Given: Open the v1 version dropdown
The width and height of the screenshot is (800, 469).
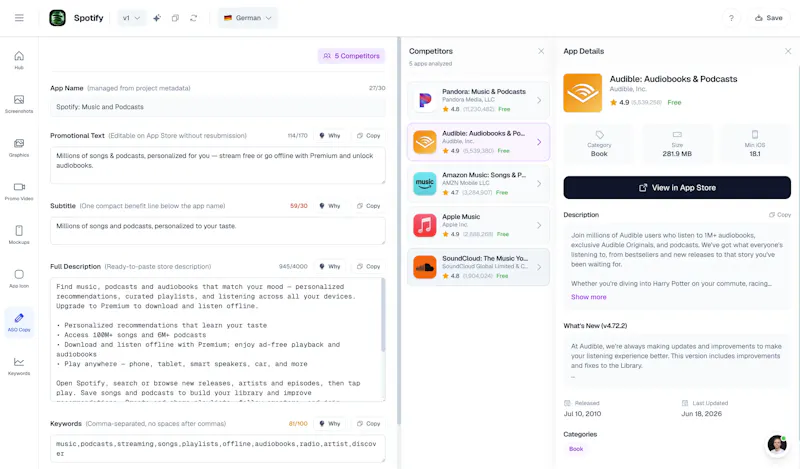Looking at the screenshot, I should click(131, 18).
